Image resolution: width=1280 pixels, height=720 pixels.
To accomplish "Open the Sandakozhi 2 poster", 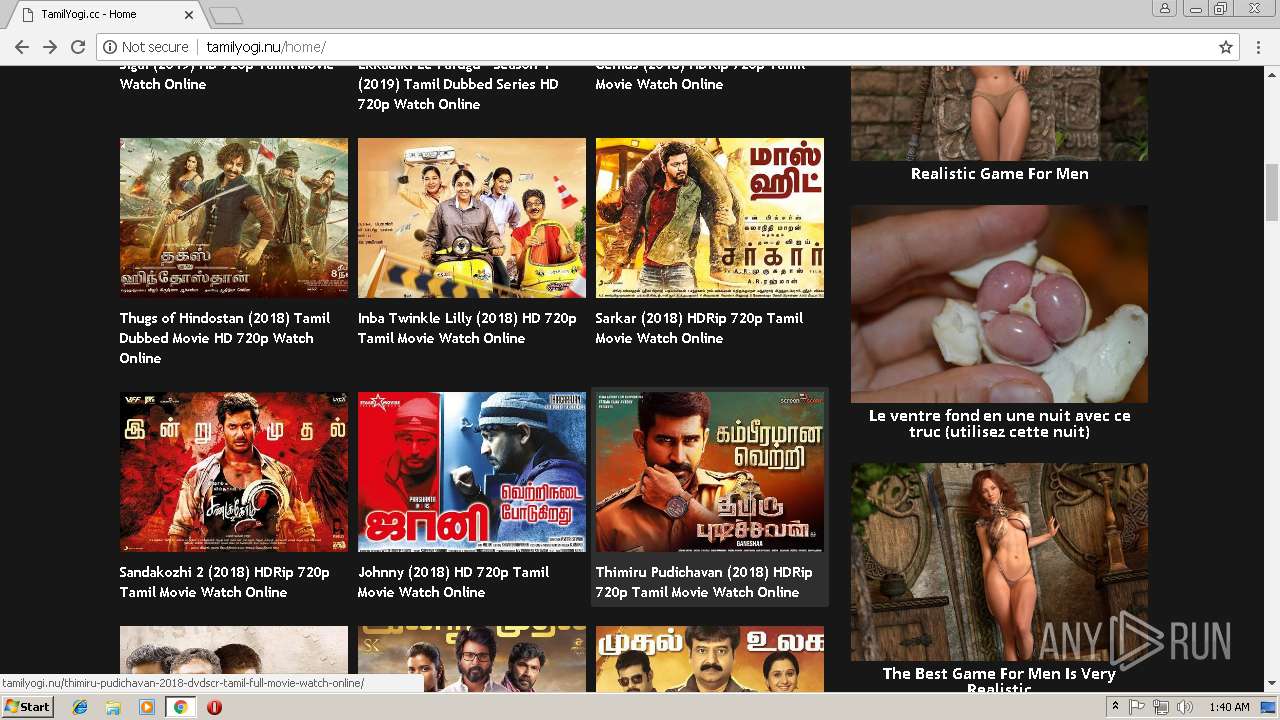I will 234,472.
